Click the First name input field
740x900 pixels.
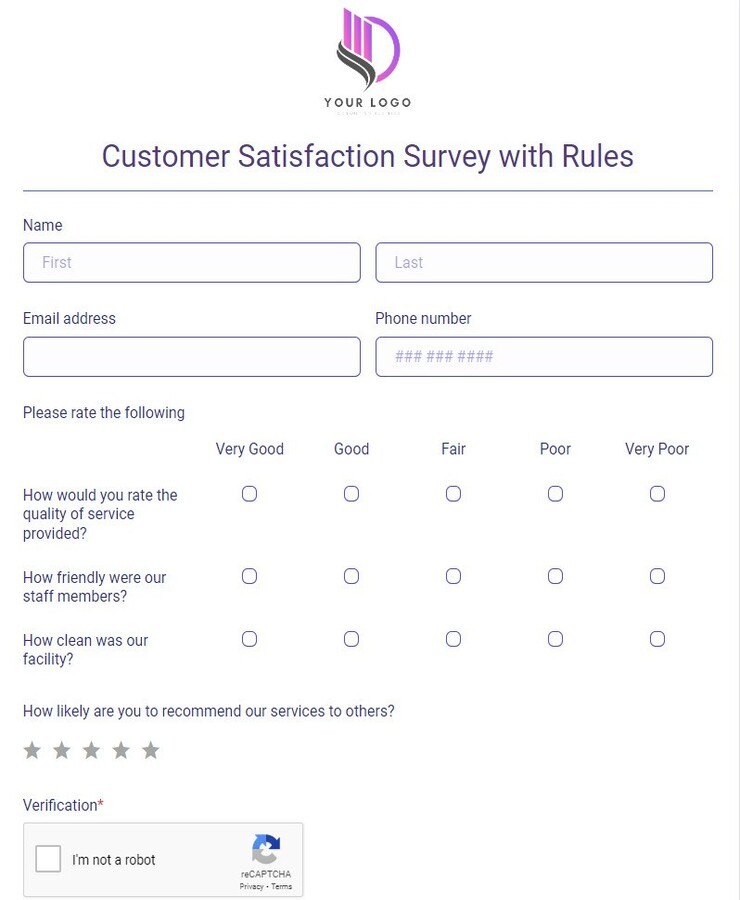[x=191, y=262]
